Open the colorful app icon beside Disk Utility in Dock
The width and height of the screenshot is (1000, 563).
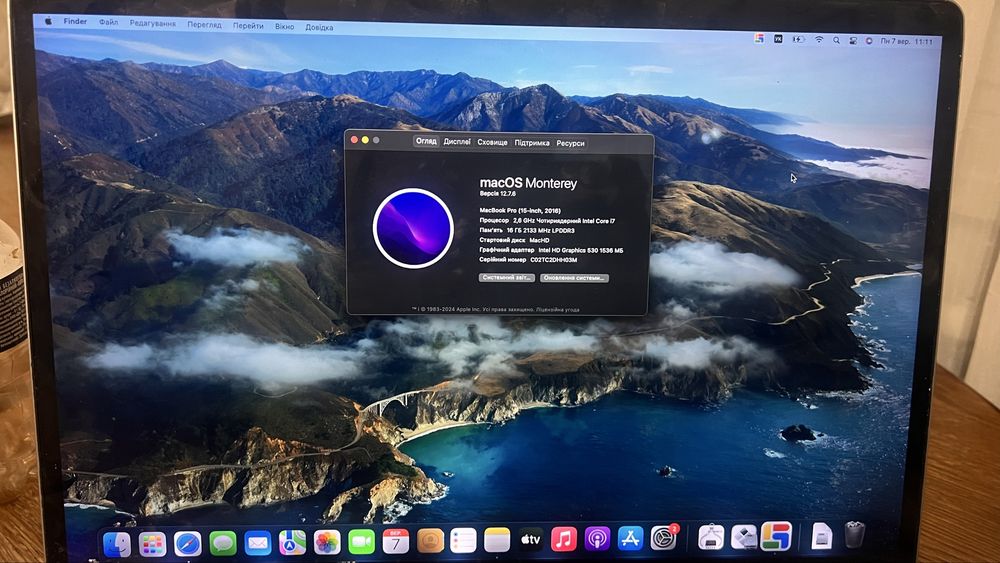[x=776, y=536]
